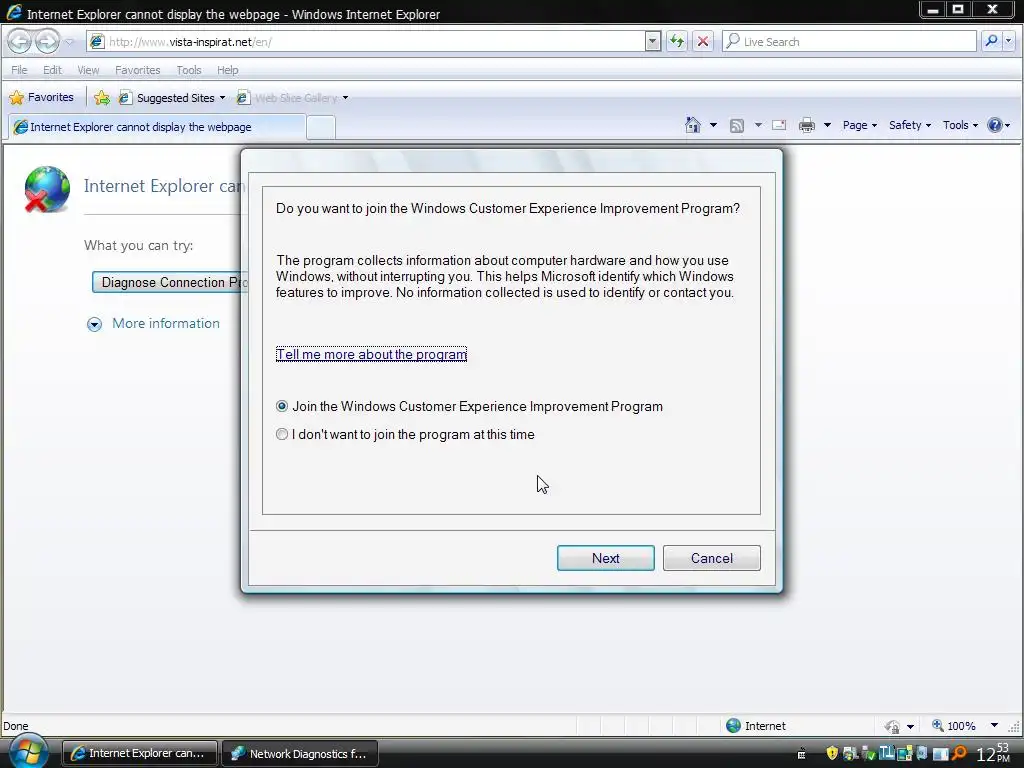This screenshot has width=1024, height=768.
Task: Open the Suggested Sites favorites link
Action: [x=172, y=98]
